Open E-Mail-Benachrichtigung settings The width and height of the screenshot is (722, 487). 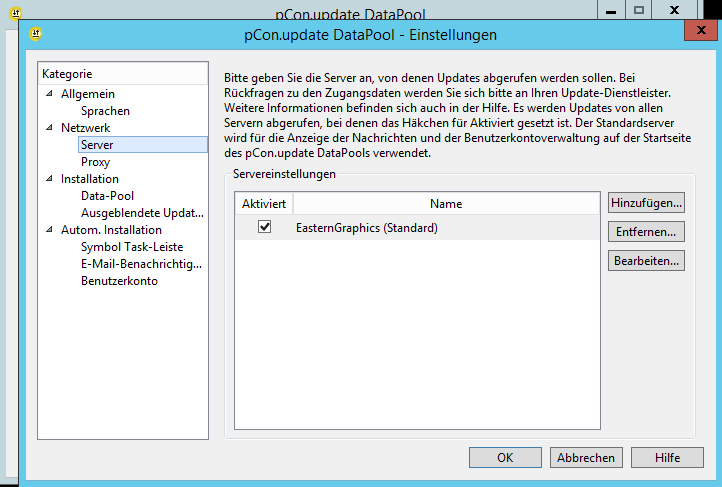141,264
